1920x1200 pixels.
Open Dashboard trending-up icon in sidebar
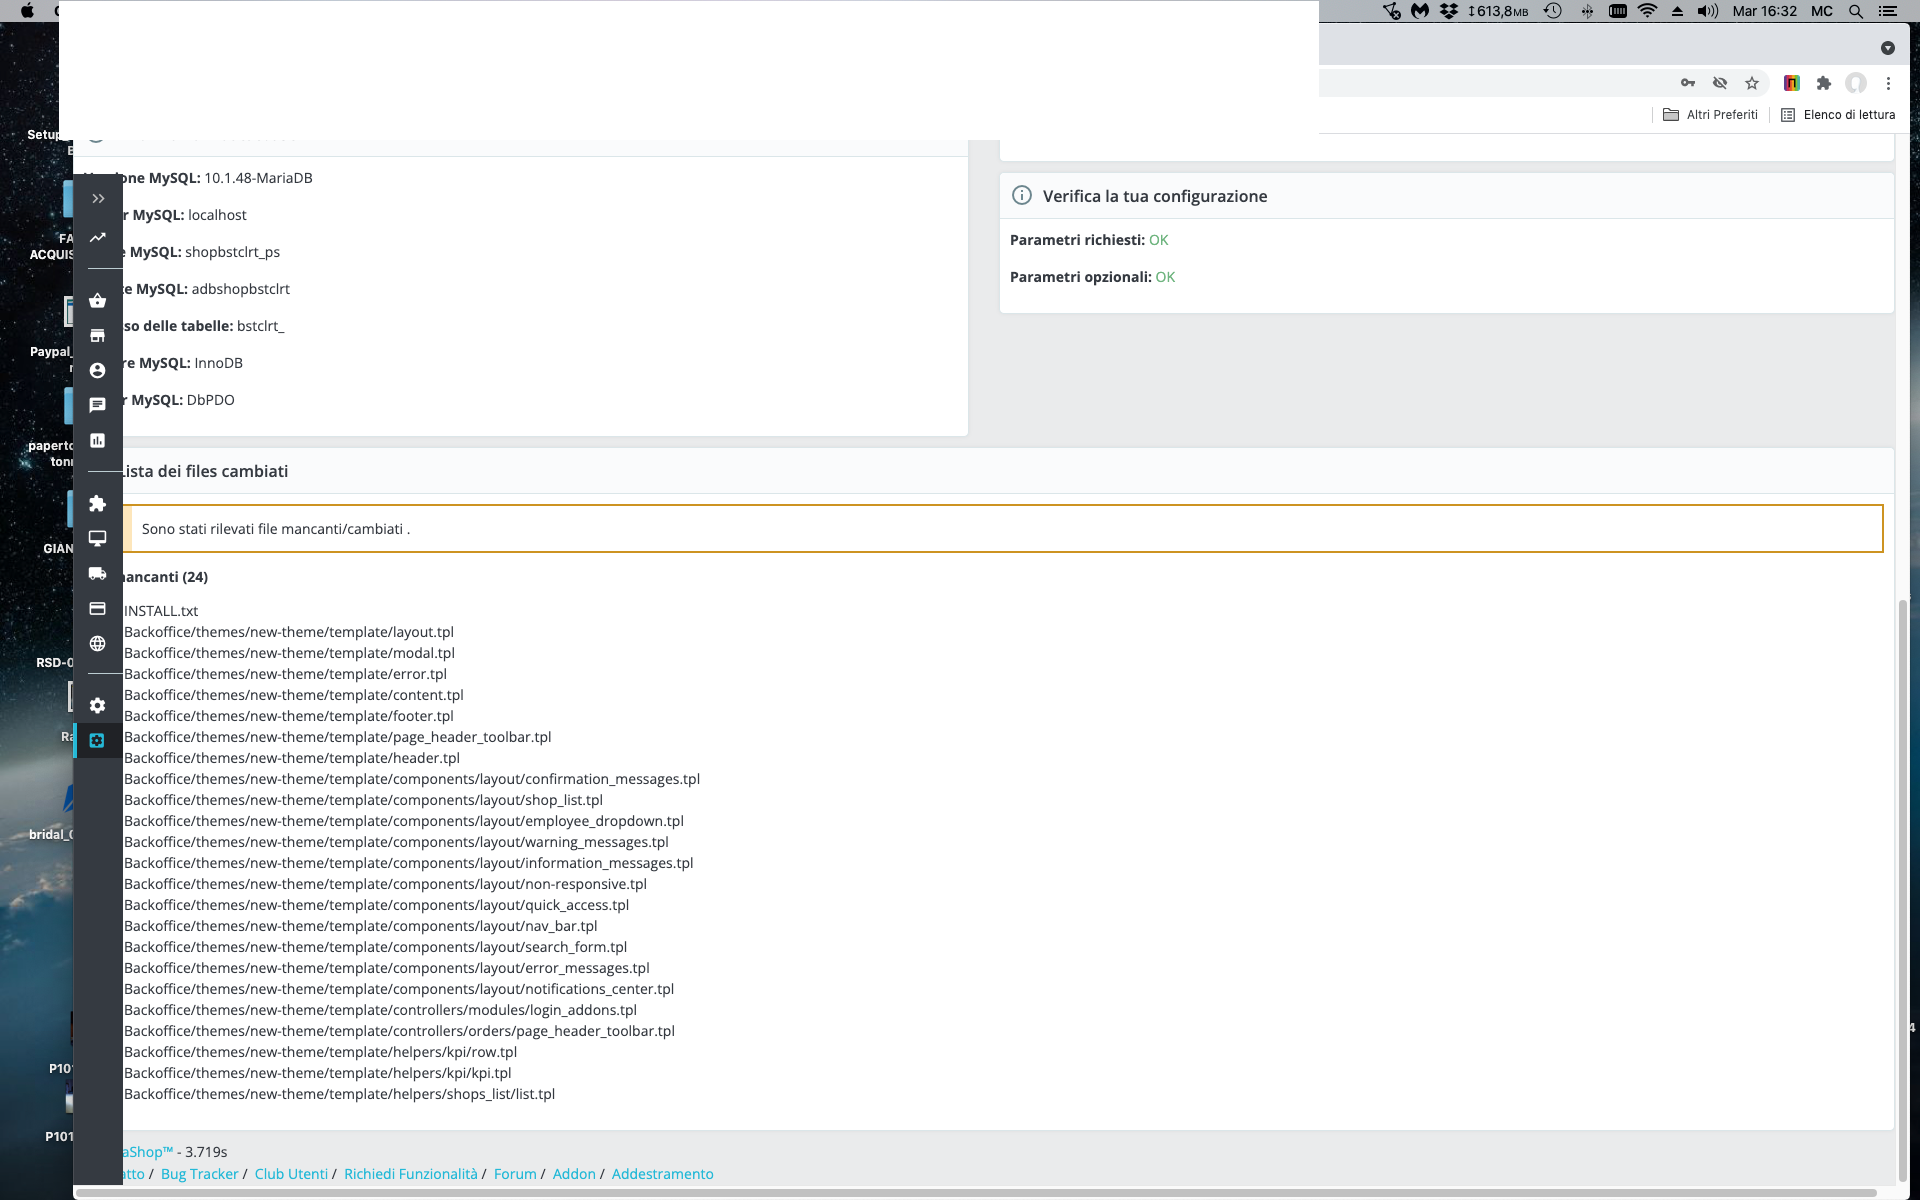[x=98, y=238]
